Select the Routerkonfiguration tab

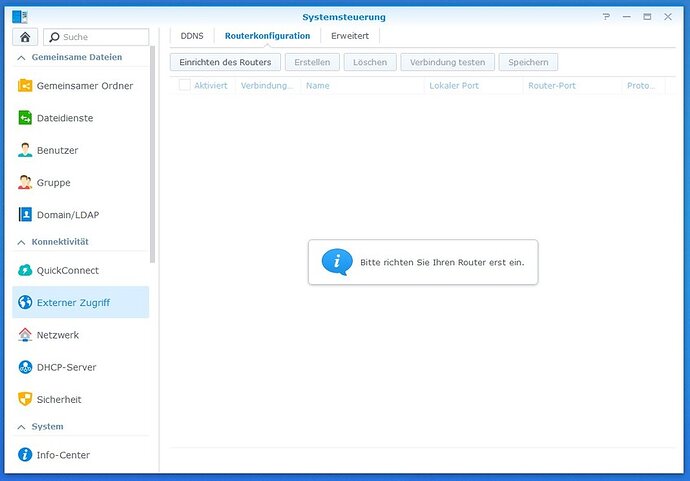tap(267, 36)
